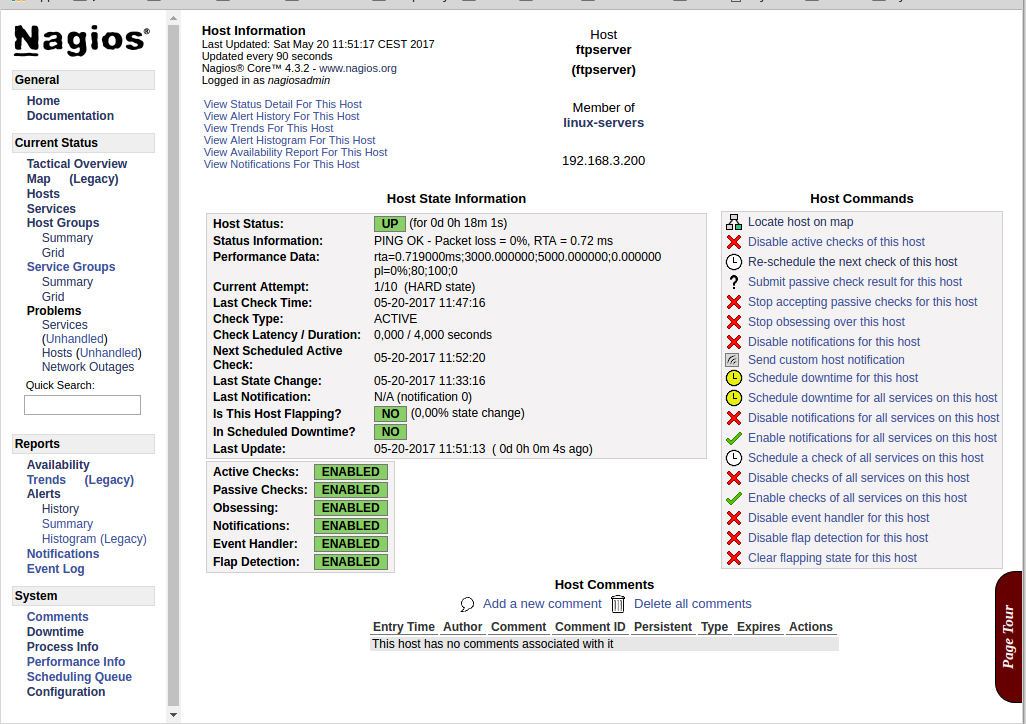The height and width of the screenshot is (724, 1026).
Task: Open View Trends For This Host
Action: pos(268,128)
